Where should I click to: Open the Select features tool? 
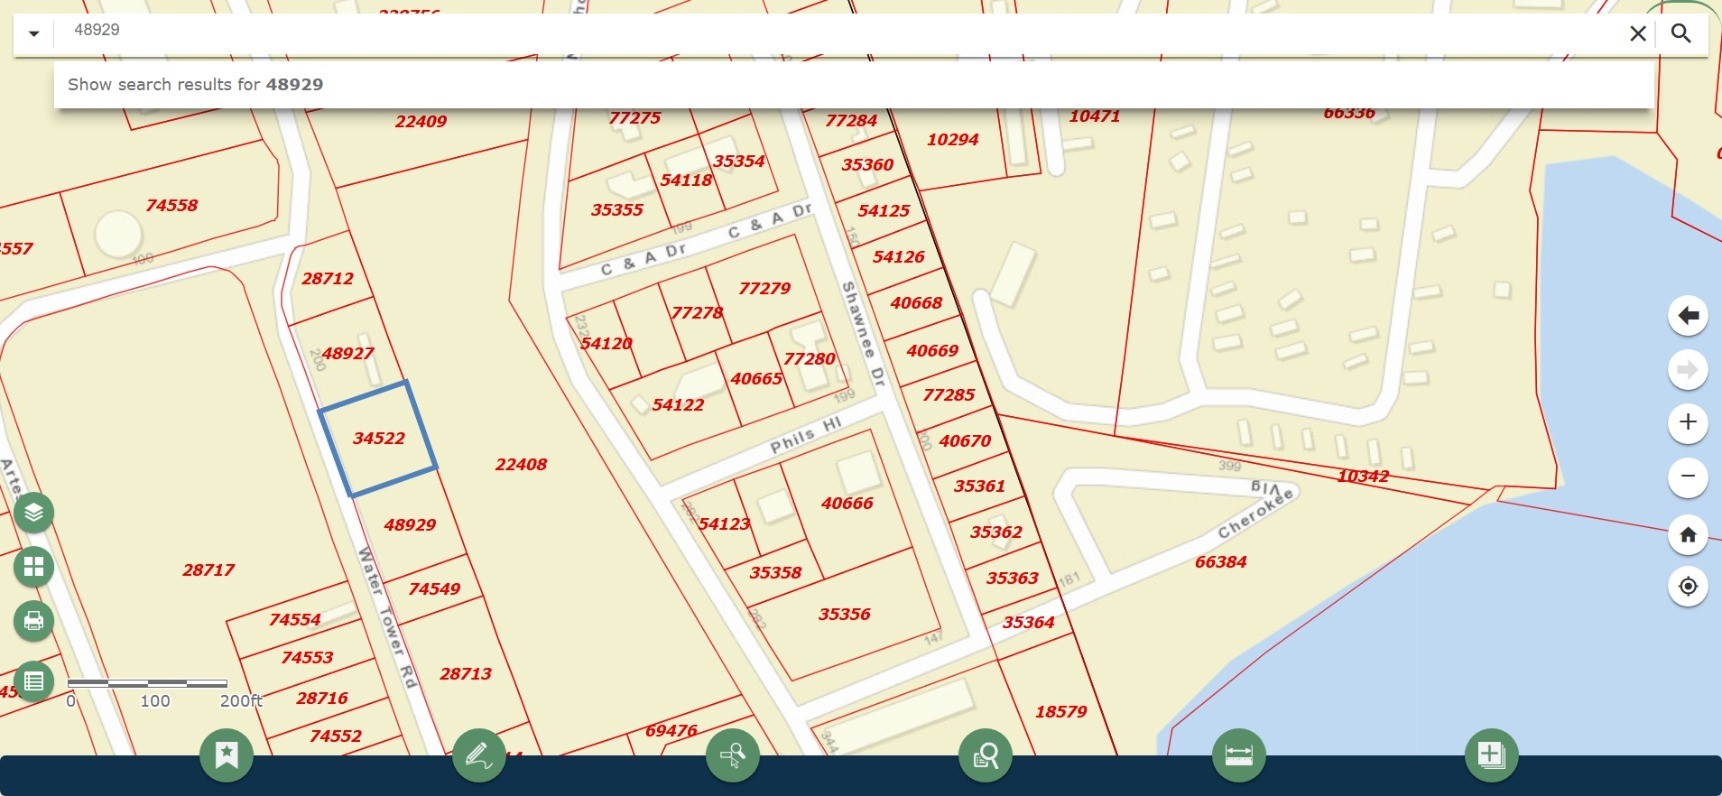pyautogui.click(x=732, y=755)
